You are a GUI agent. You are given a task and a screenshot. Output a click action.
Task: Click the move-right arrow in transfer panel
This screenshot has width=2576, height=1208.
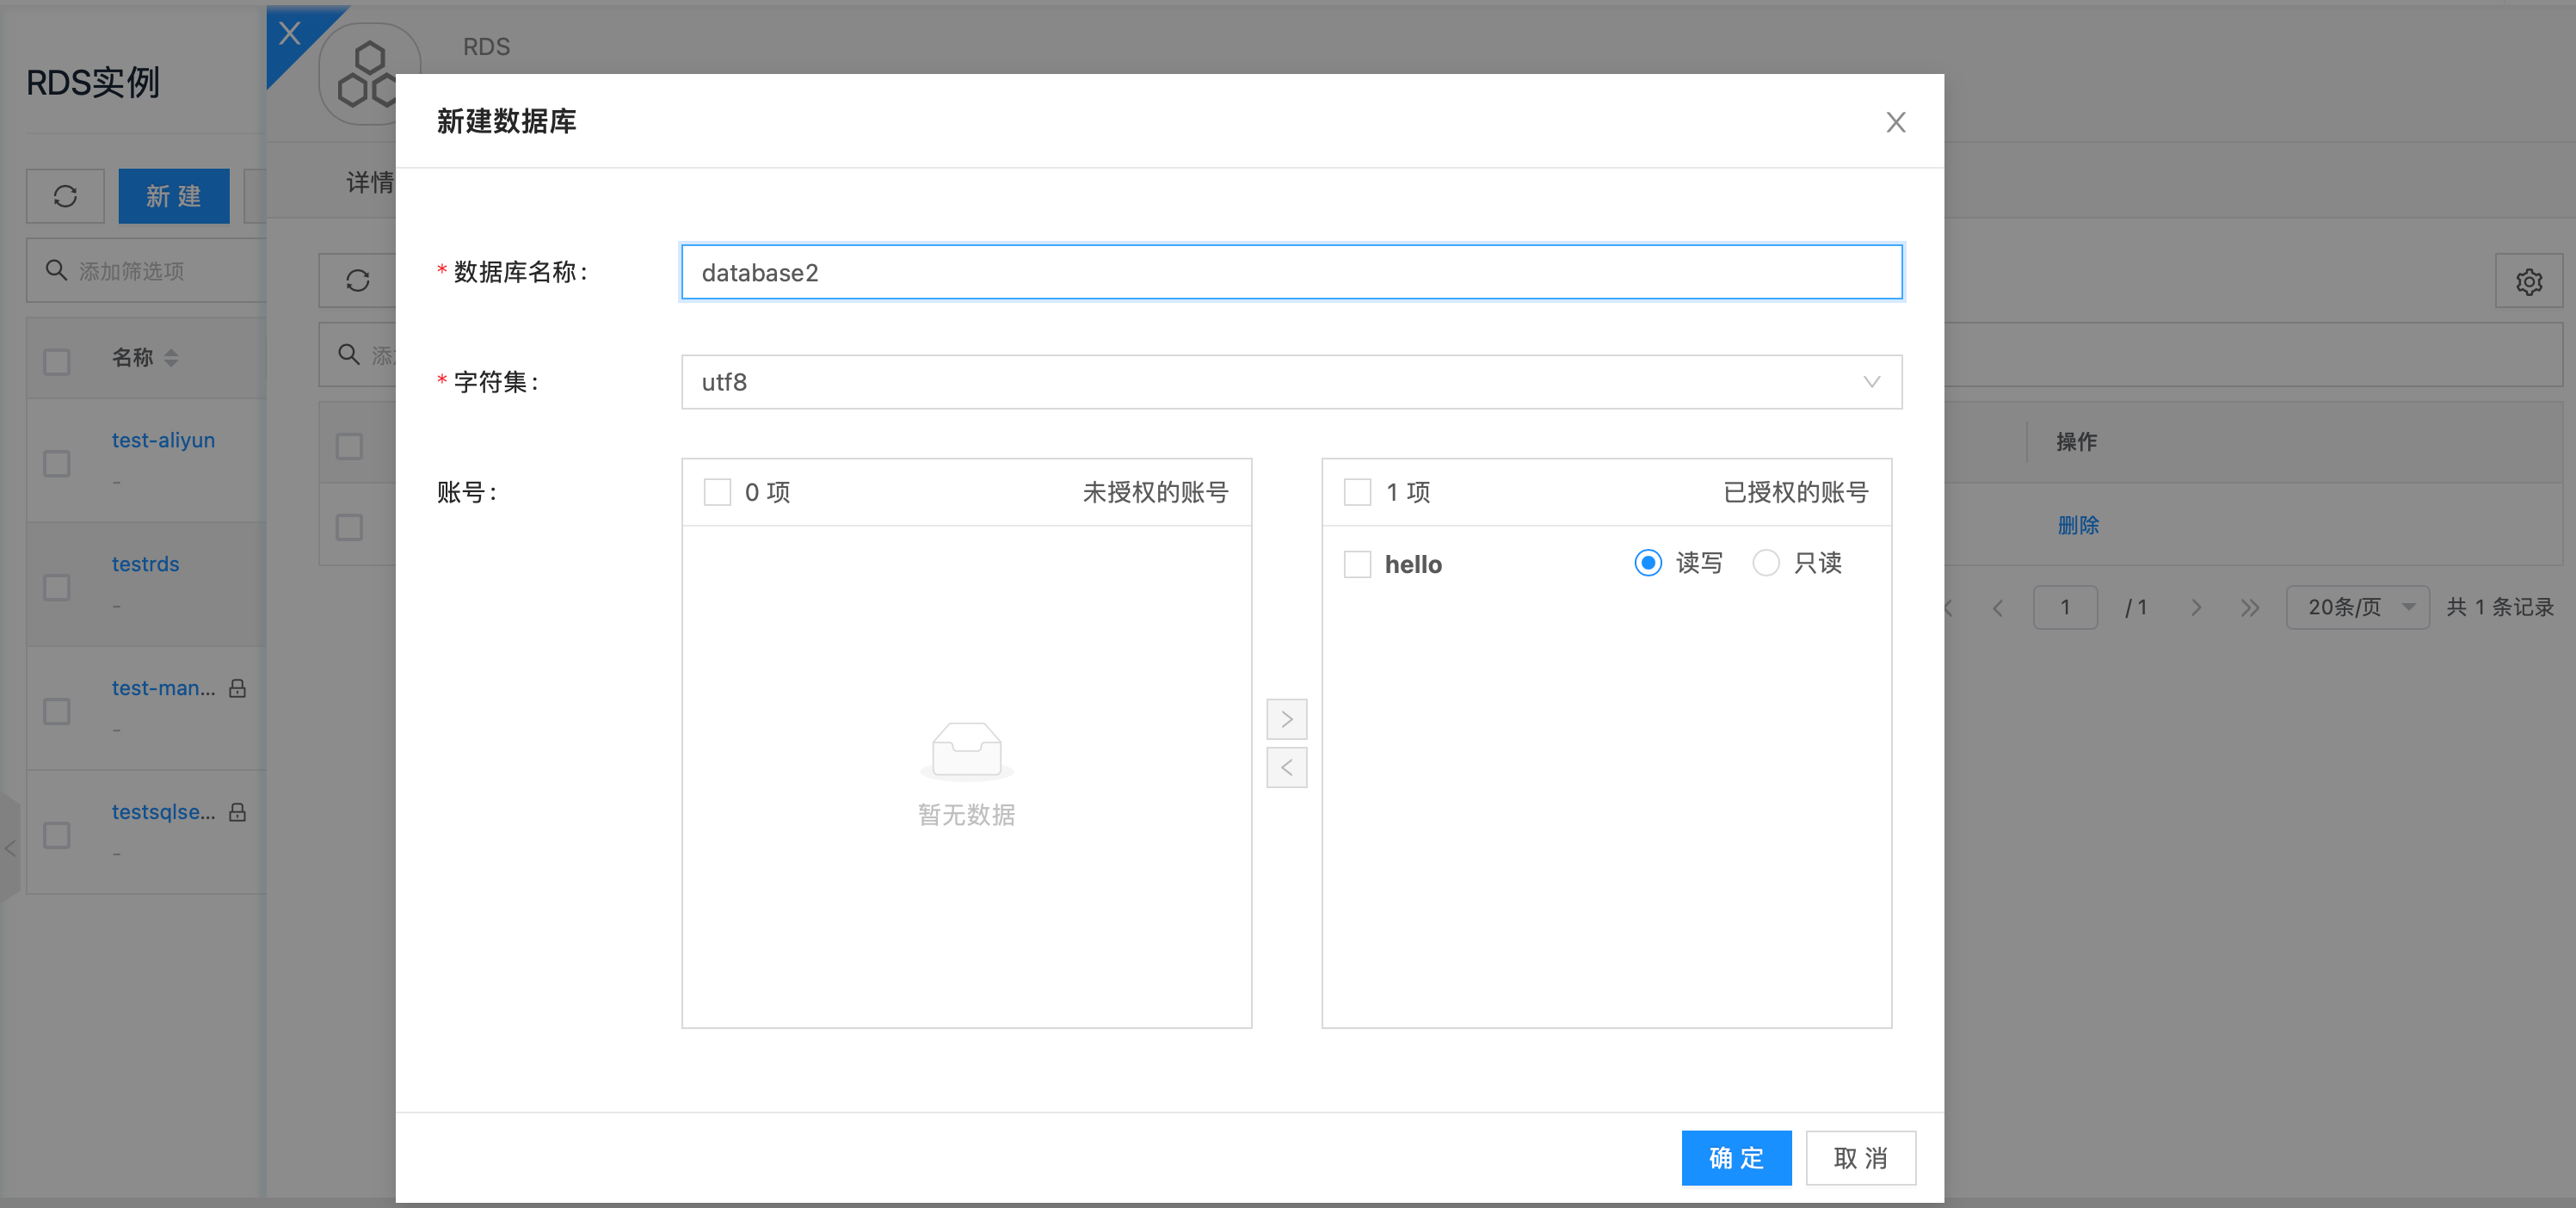[x=1286, y=719]
